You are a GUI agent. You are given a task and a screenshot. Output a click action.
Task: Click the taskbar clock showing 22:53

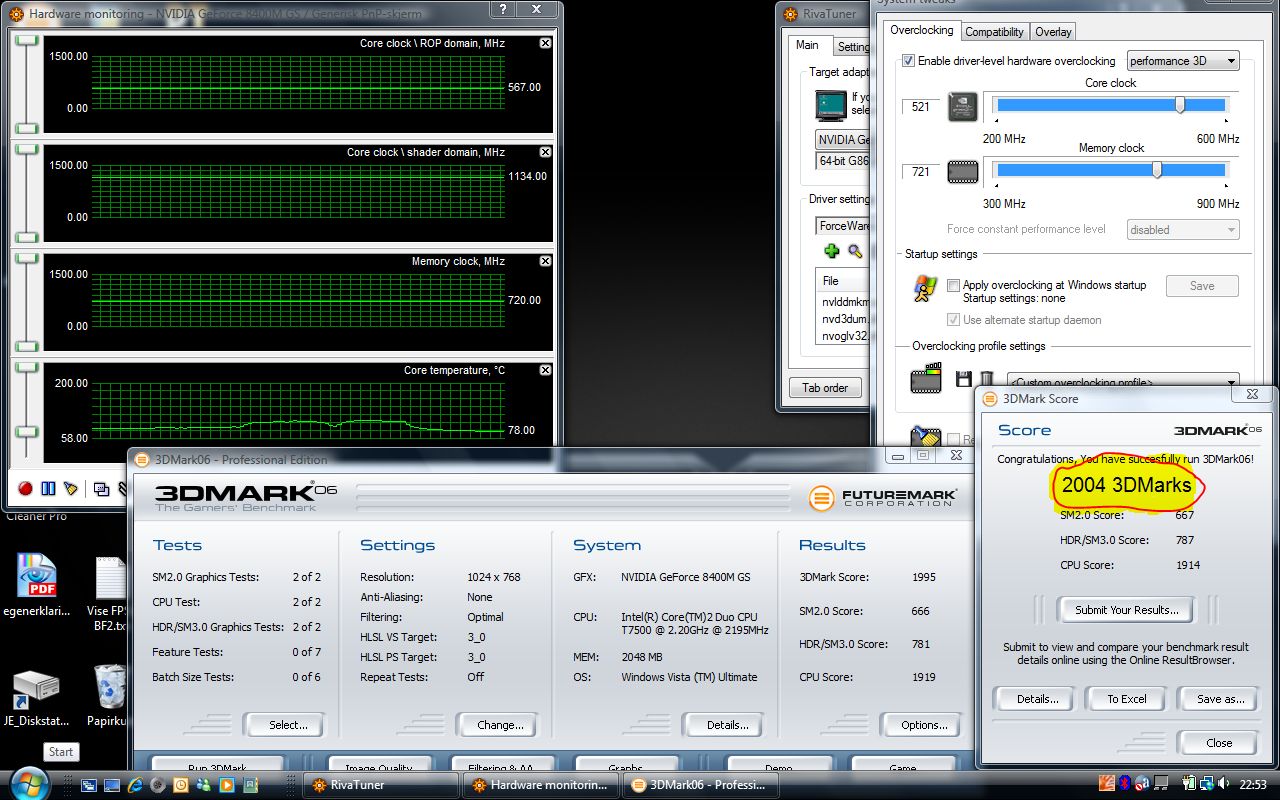1253,784
